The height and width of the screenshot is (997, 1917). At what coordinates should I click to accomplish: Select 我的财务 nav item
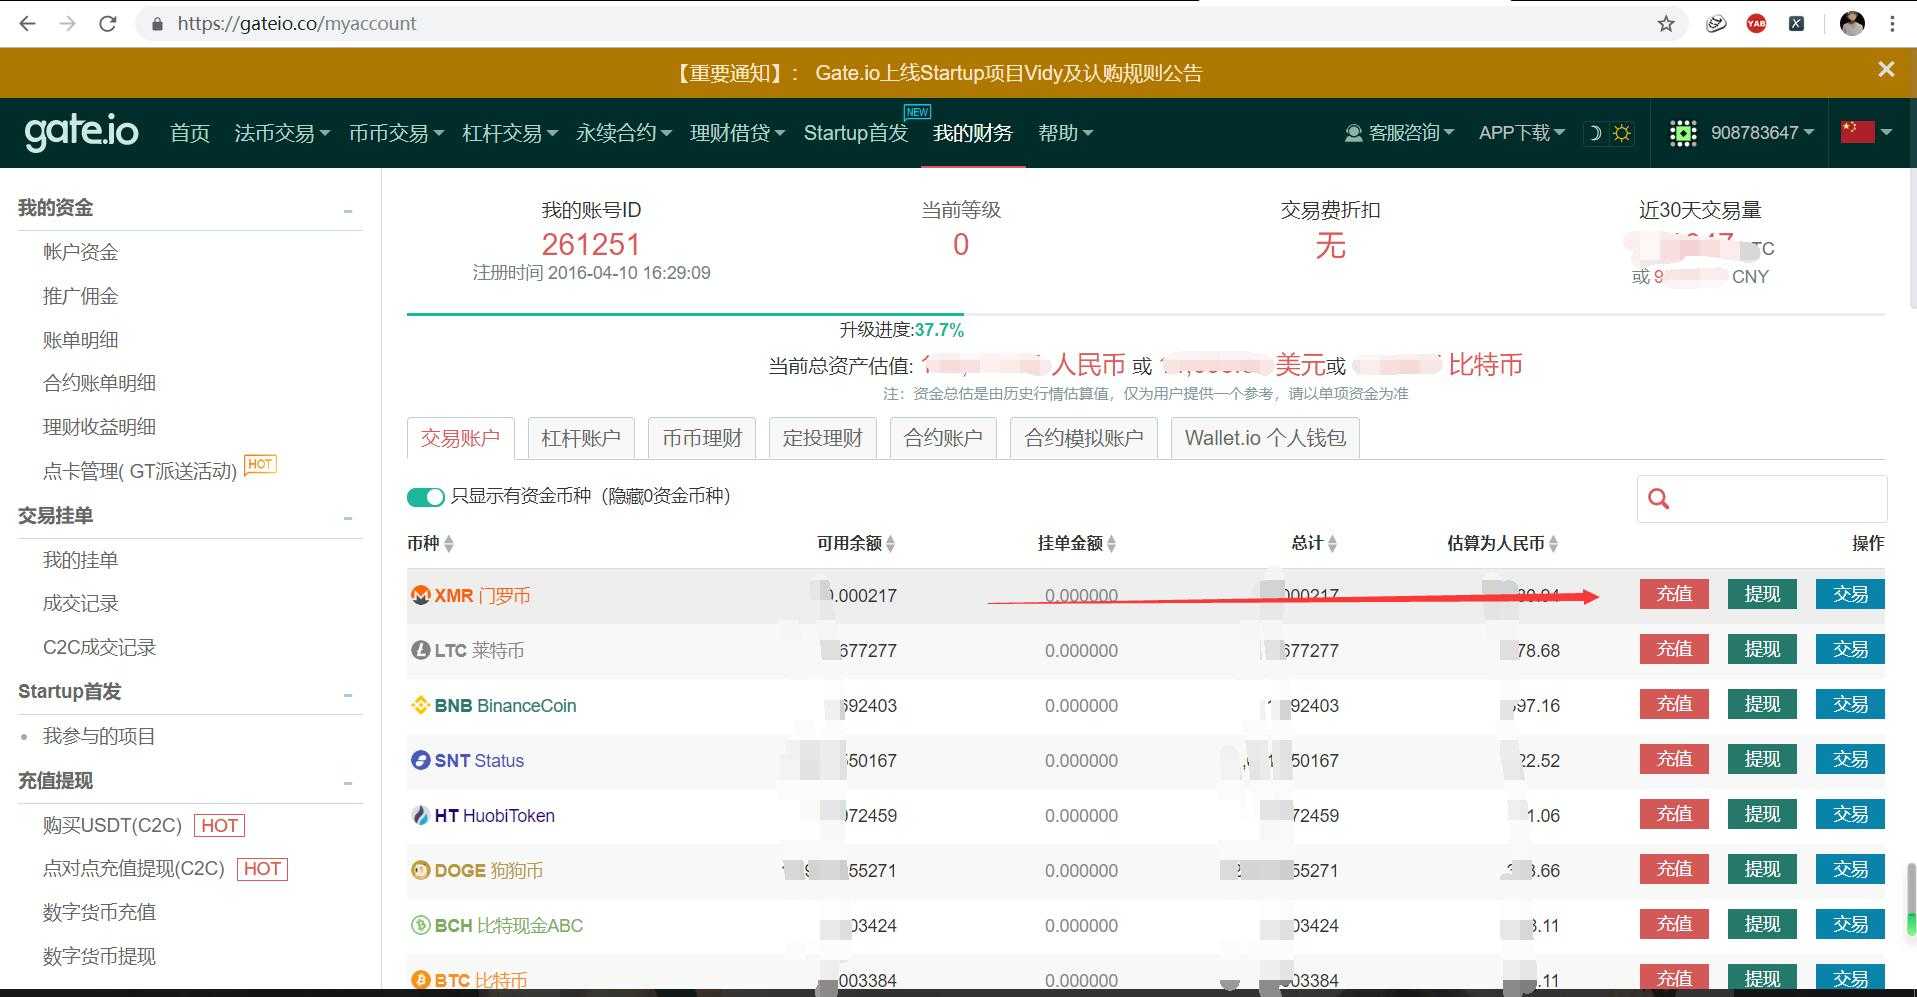973,133
